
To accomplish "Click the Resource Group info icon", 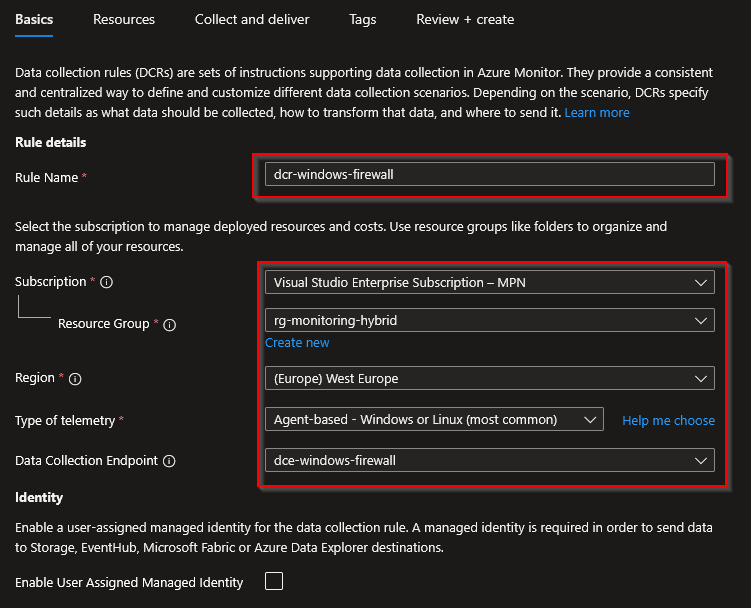I will [x=170, y=324].
